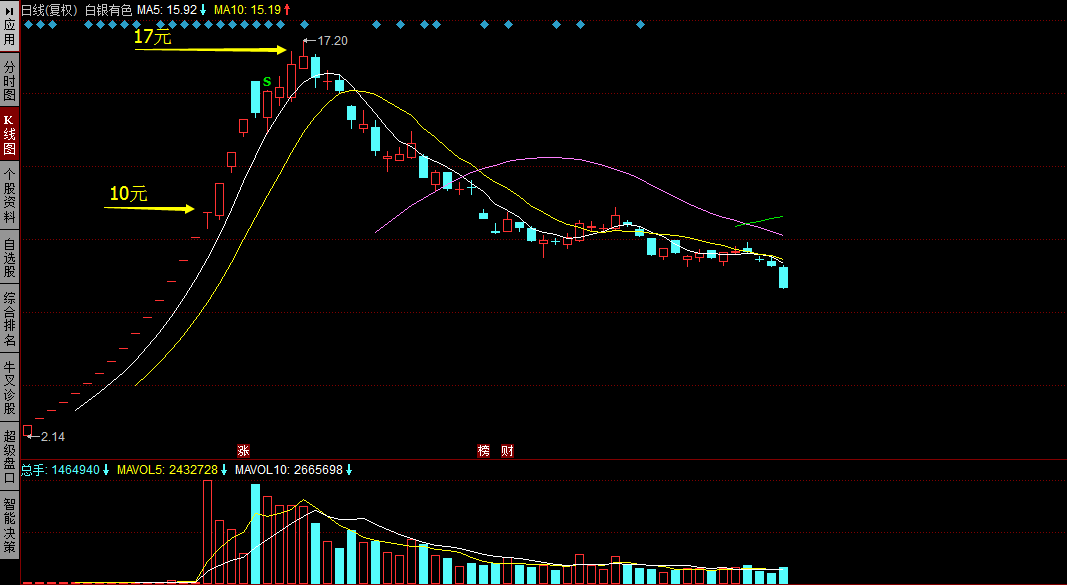Viewport: 1067px width, 585px height.
Task: Open the red 榜 event marker
Action: pyautogui.click(x=483, y=450)
